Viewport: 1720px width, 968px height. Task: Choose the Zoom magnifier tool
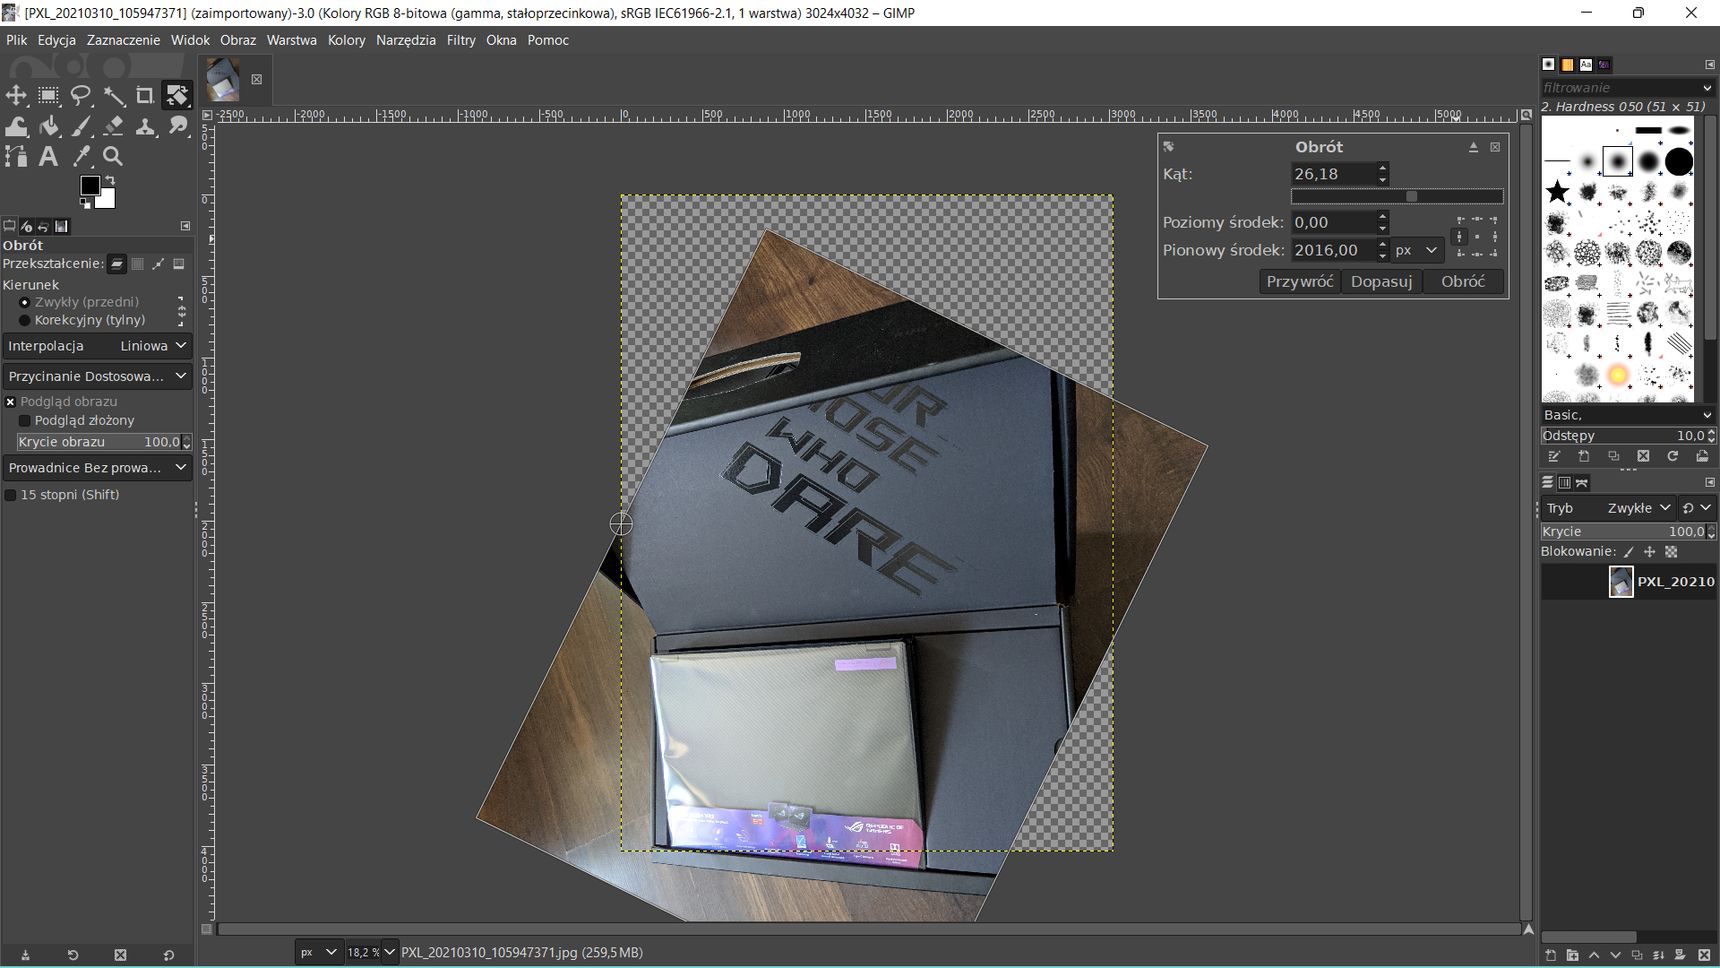(113, 157)
